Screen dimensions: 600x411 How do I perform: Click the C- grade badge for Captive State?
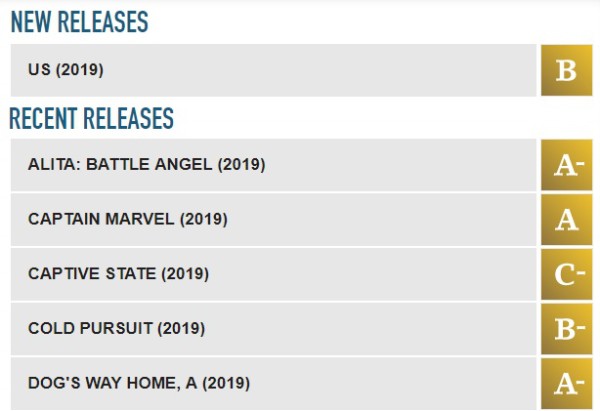click(566, 273)
